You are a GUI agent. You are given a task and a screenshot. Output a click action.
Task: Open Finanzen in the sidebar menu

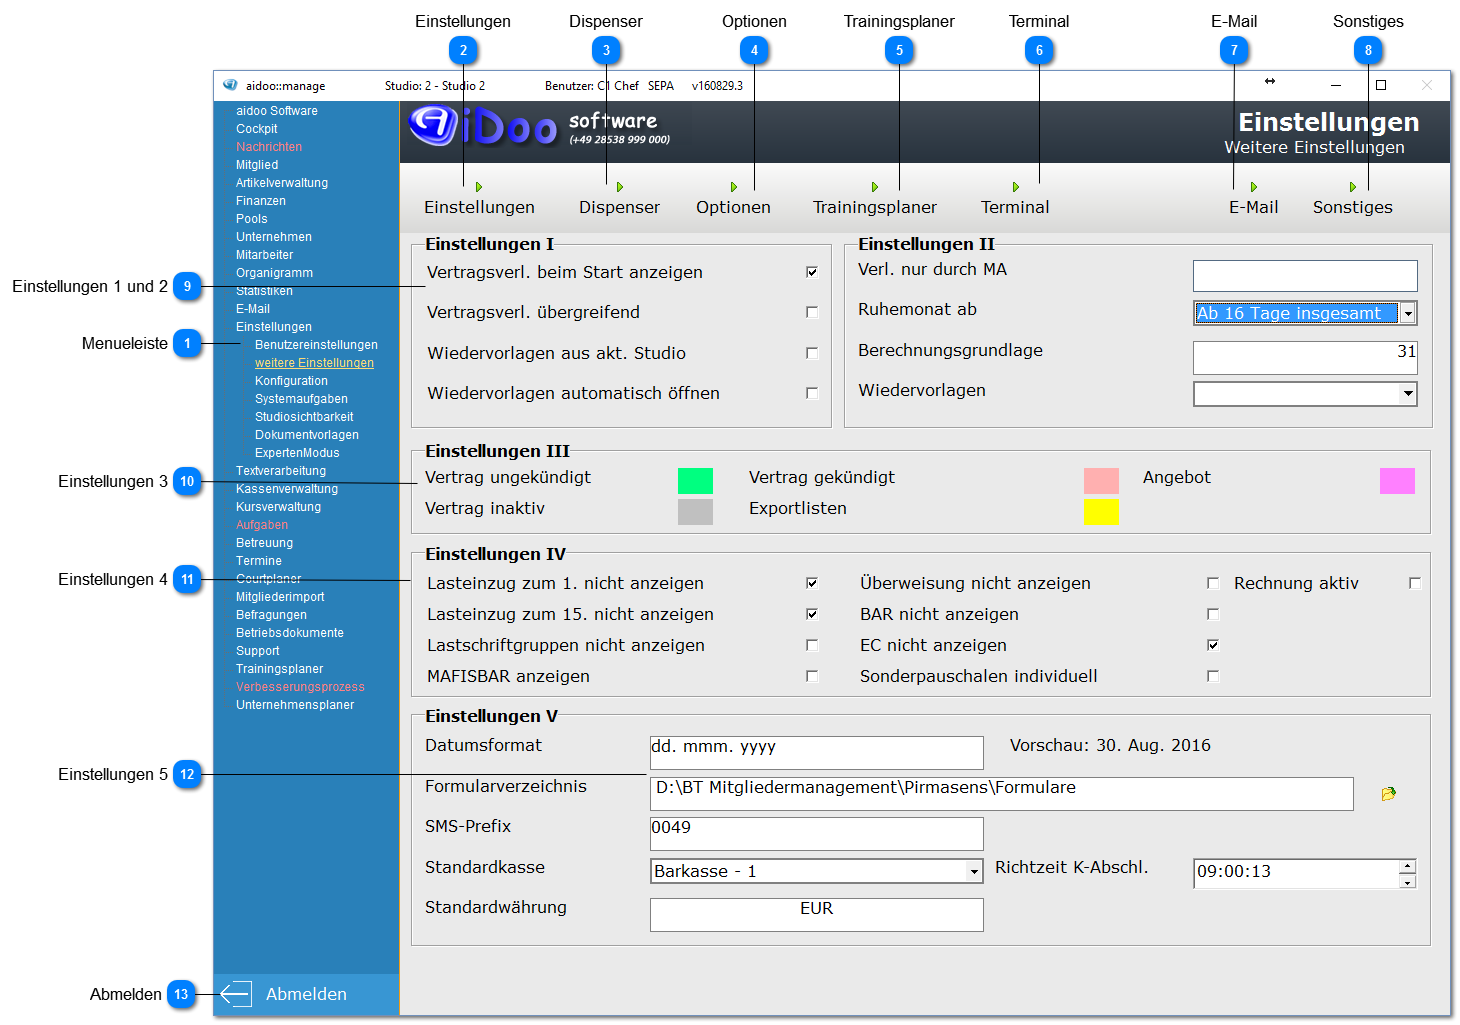click(x=261, y=201)
